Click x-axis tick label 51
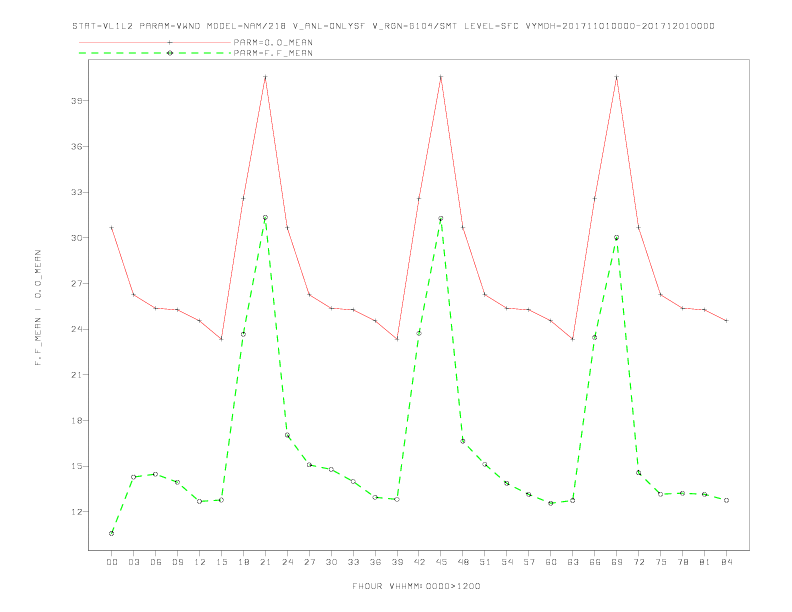Image resolution: width=792 pixels, height=612 pixels. 485,562
